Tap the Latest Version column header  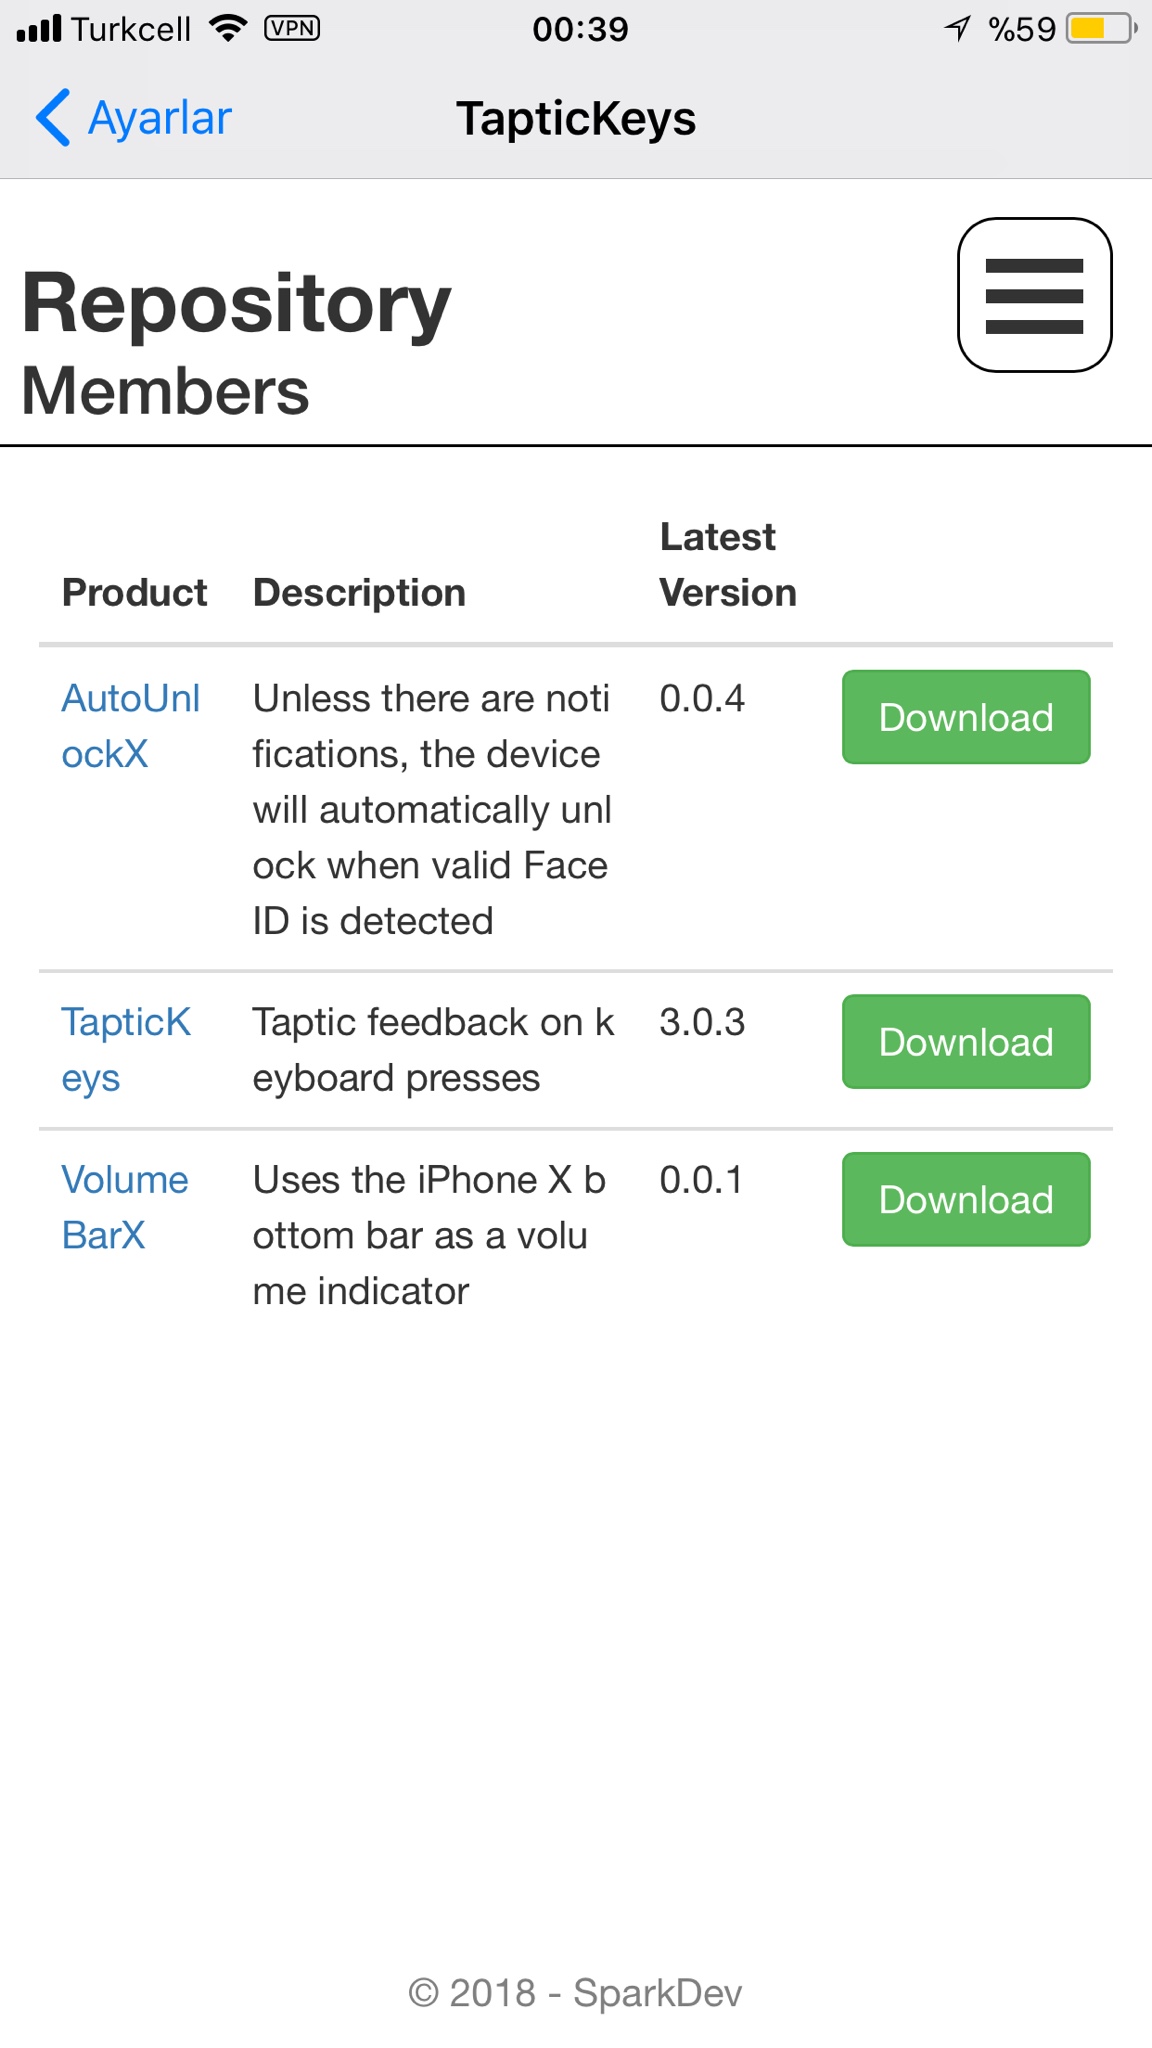(727, 565)
